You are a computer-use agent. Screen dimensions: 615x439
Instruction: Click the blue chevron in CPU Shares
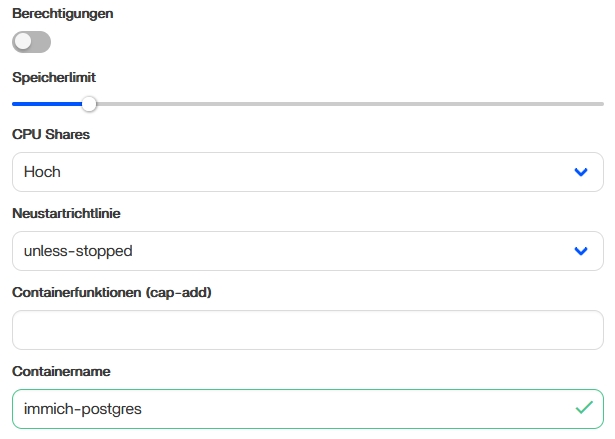coord(581,172)
